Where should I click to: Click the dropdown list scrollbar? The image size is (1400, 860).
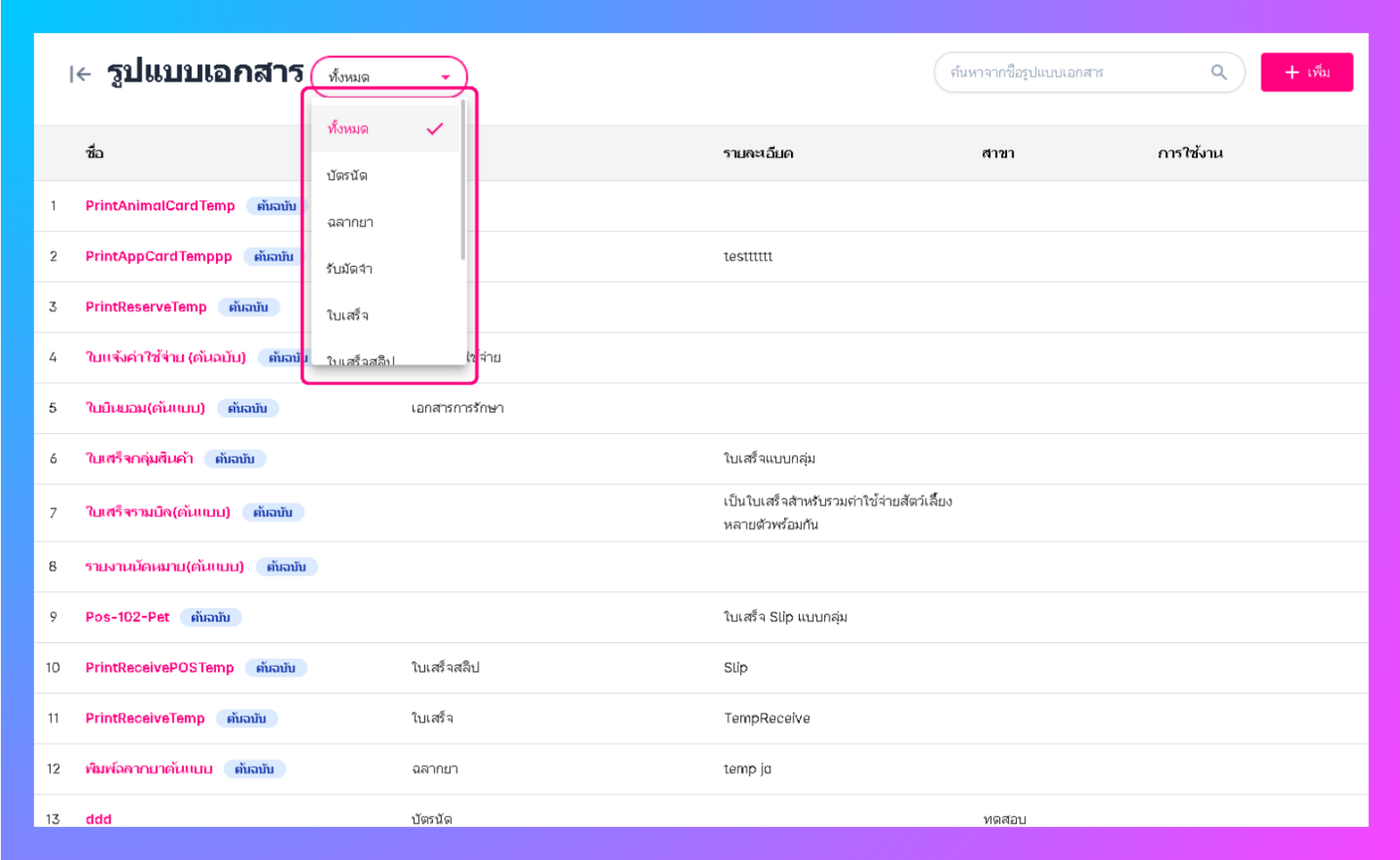pyautogui.click(x=463, y=180)
